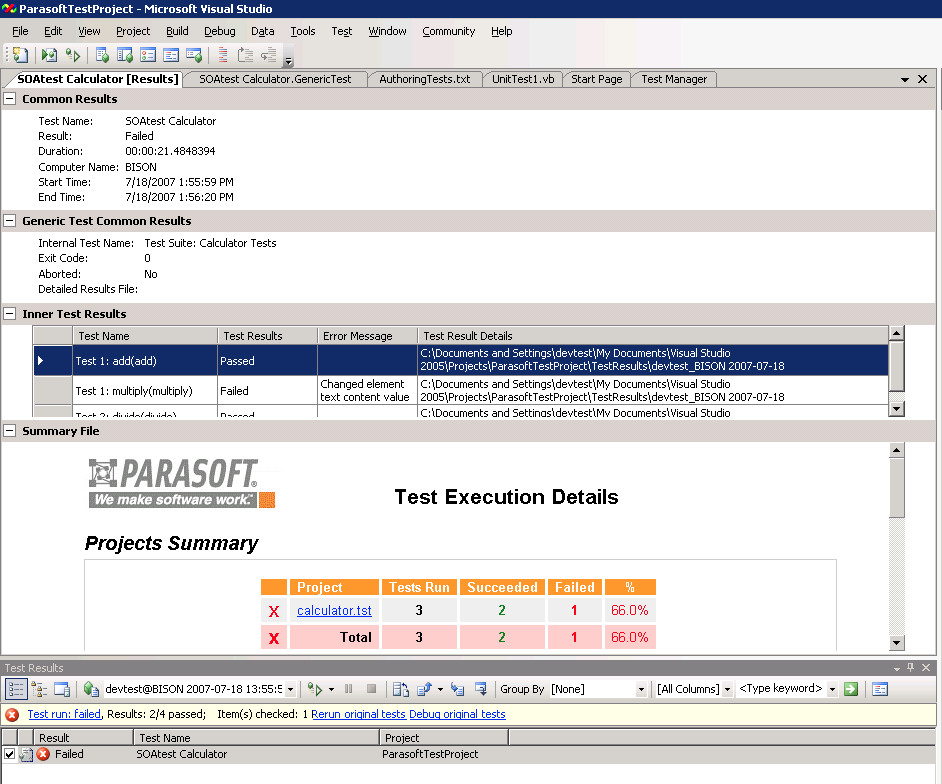Collapse the Generic Test Common Results section
Screen dimensions: 942x784
(x=10, y=221)
